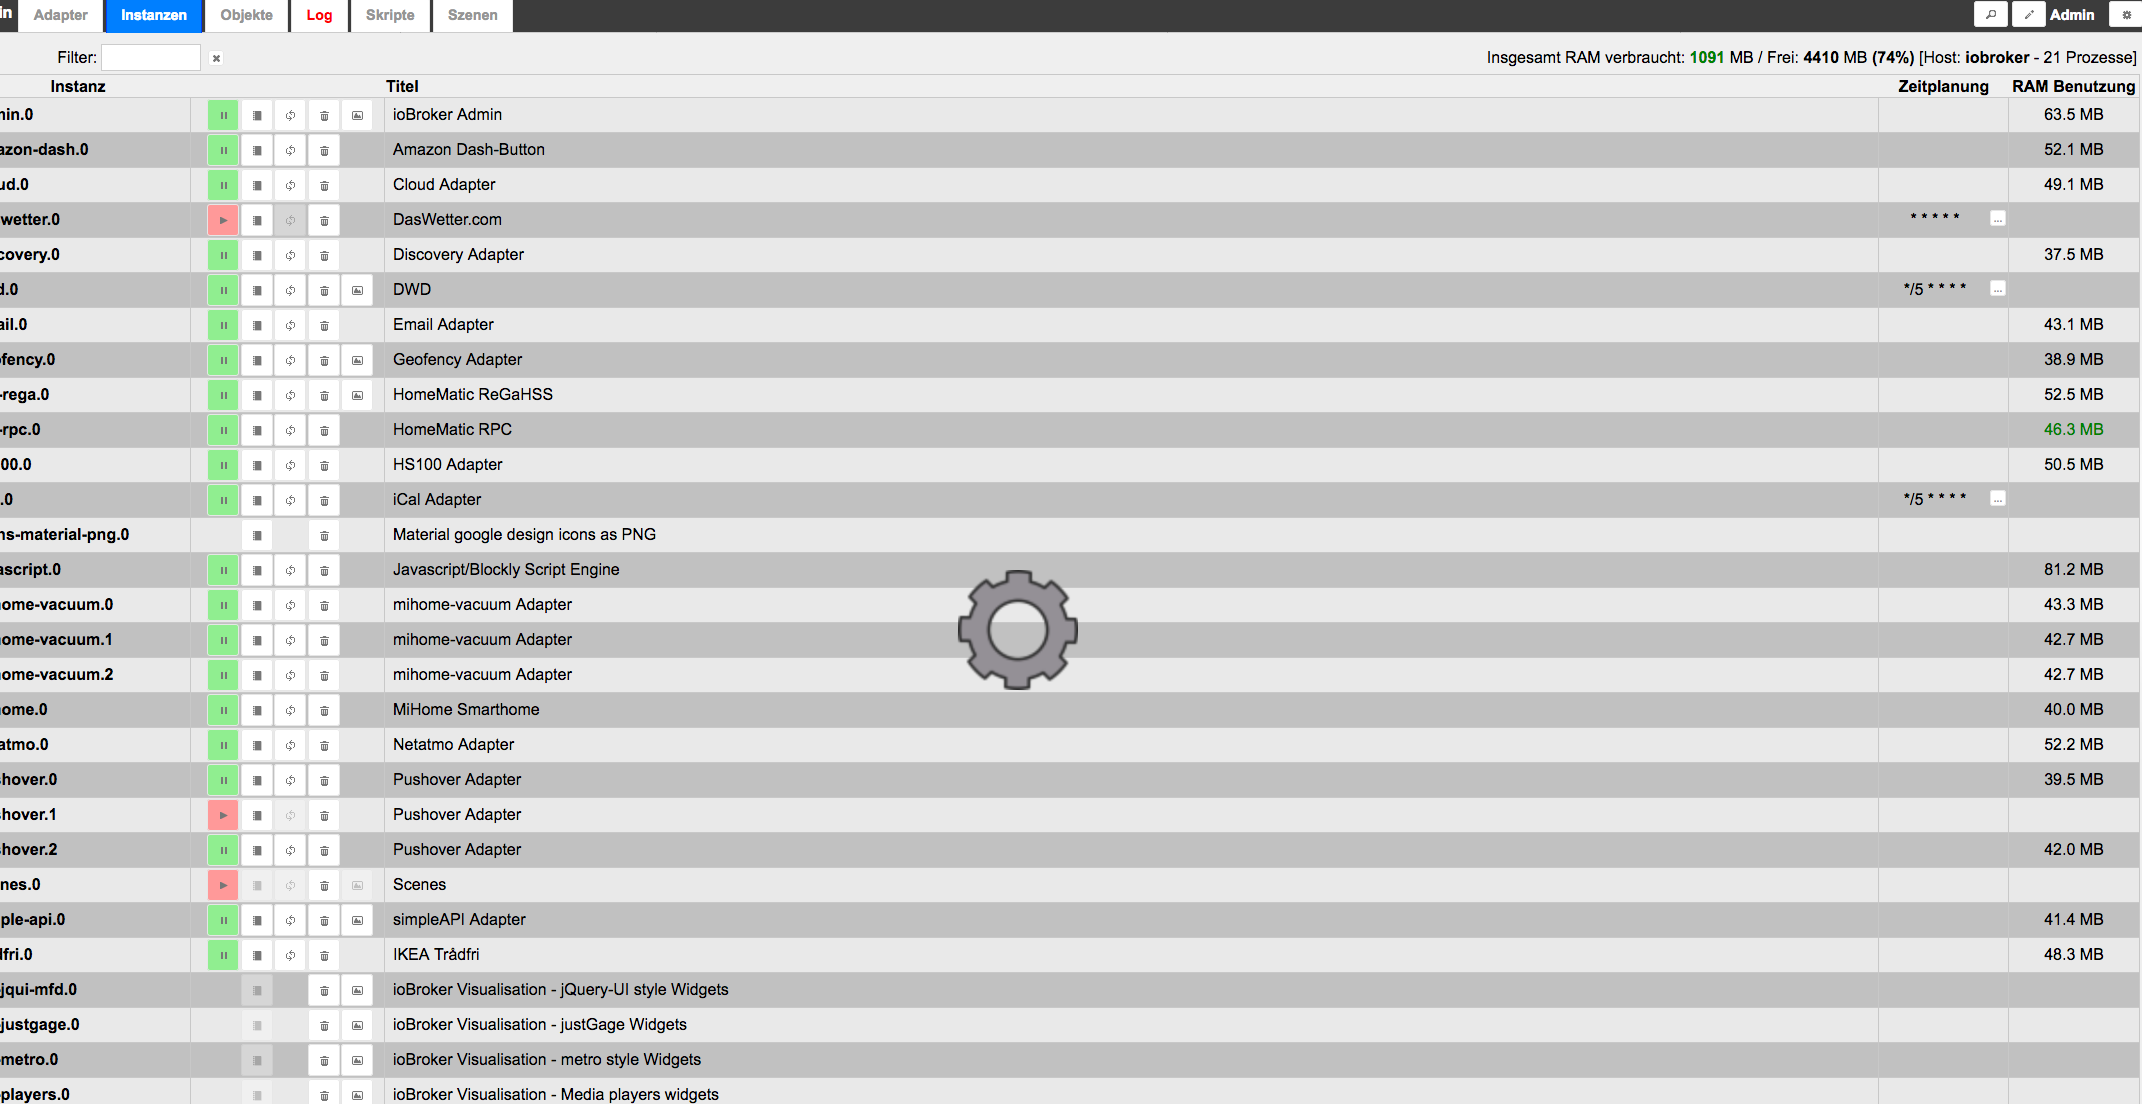
Task: Click trash icon for Netatmo Adapter
Action: [x=324, y=745]
